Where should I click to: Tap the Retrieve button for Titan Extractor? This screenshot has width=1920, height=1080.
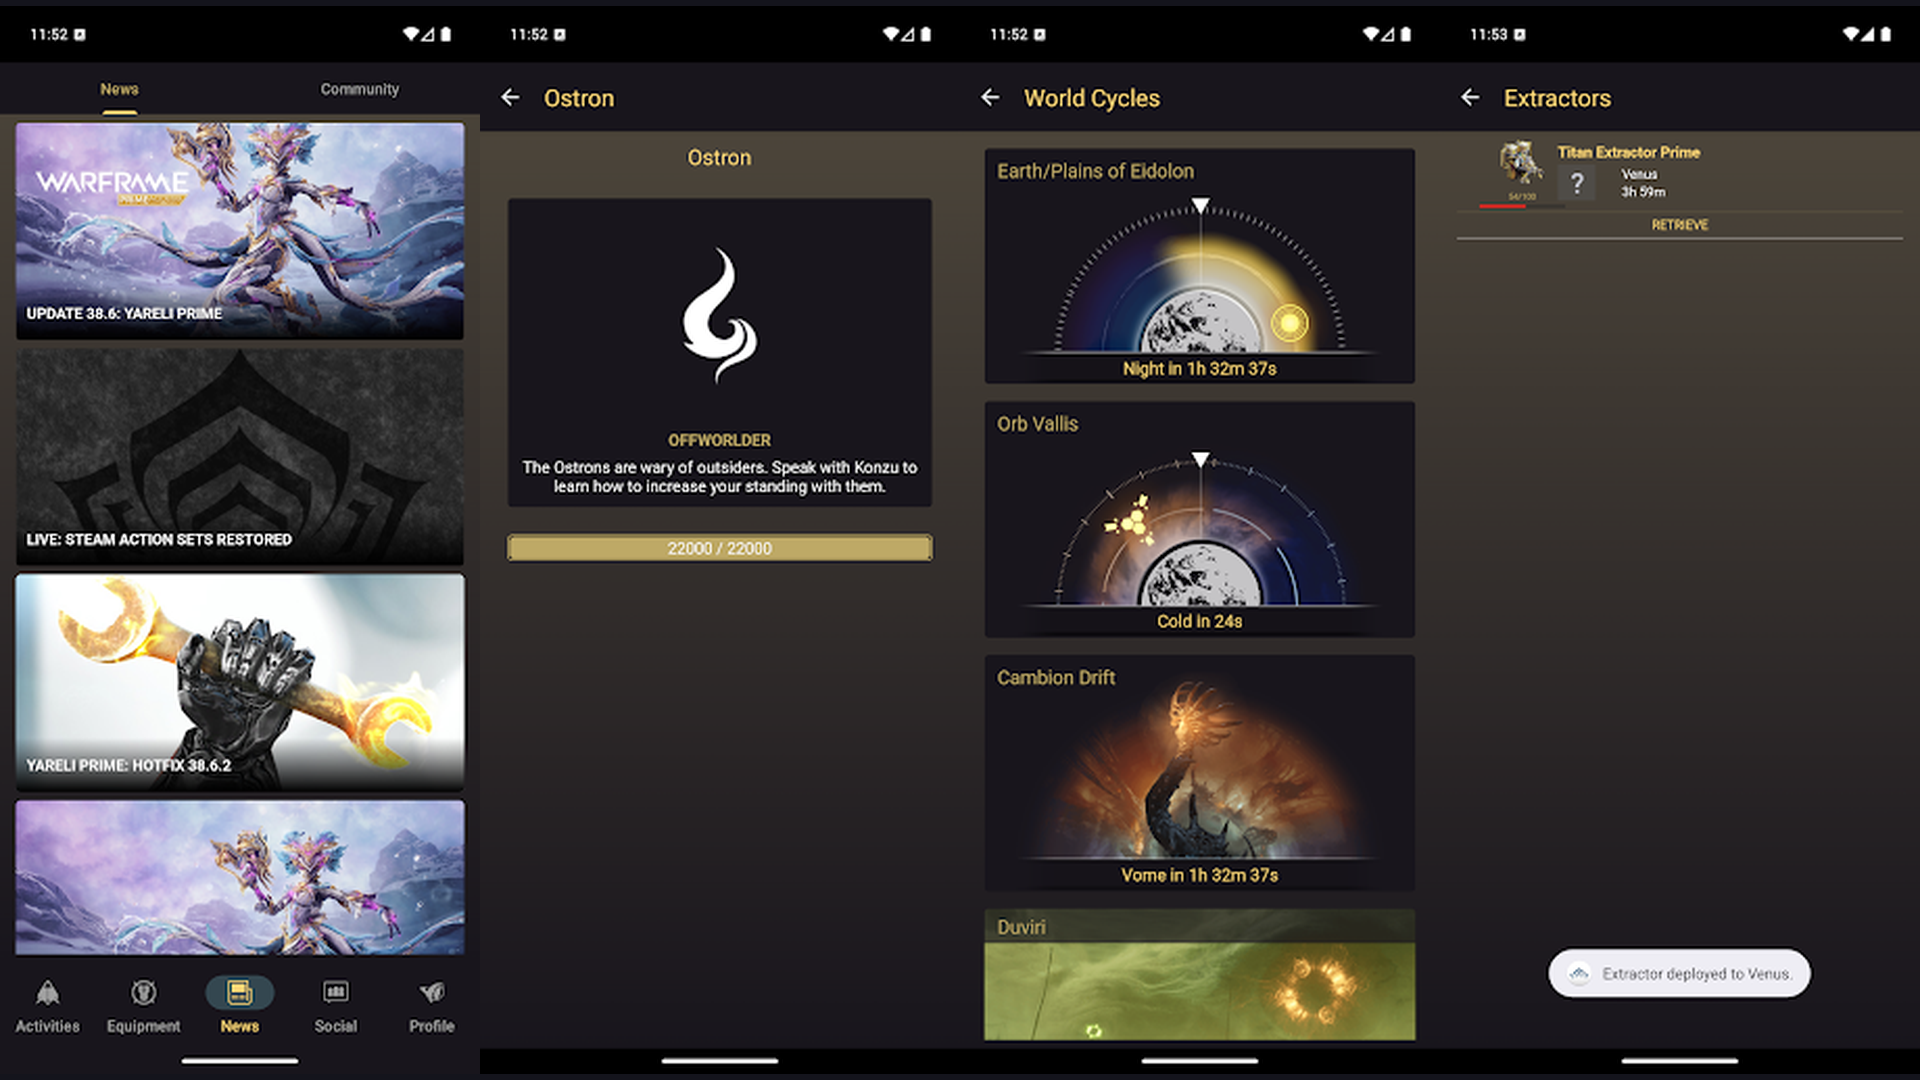pos(1680,225)
